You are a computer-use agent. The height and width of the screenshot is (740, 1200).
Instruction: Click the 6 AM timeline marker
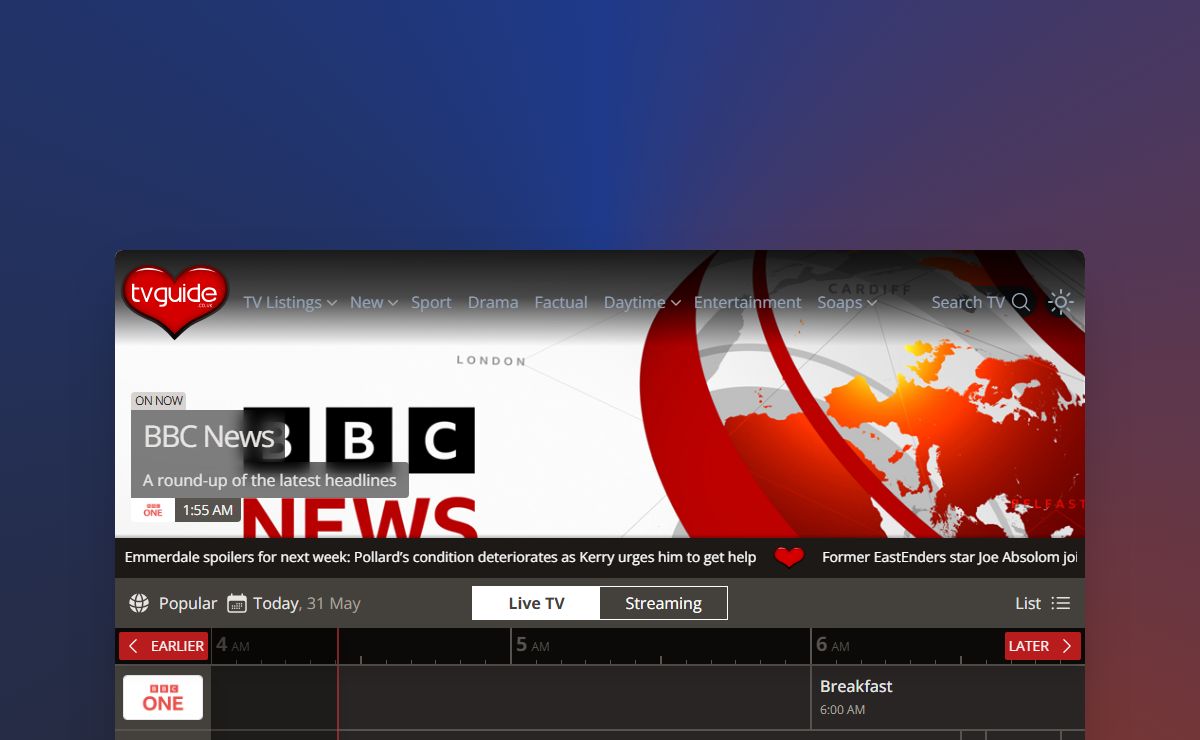(833, 645)
